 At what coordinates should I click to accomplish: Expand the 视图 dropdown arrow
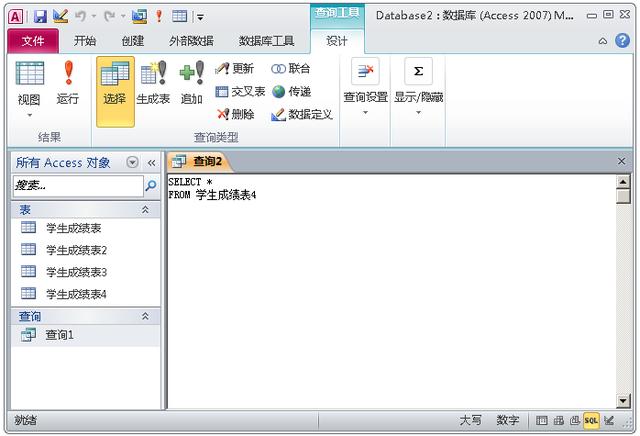[x=29, y=116]
